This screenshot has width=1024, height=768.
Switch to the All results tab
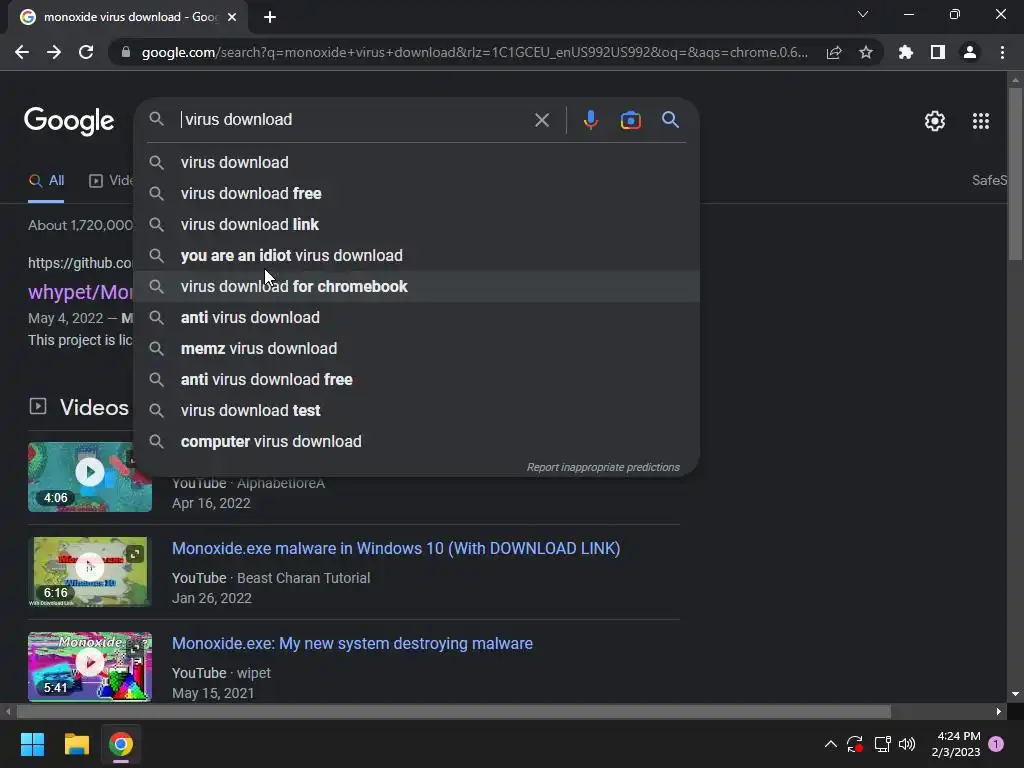(46, 181)
